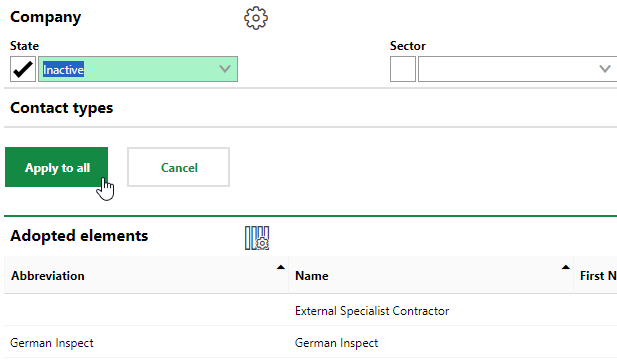
Task: Open column configuration icon for Adopted elements
Action: coord(257,238)
